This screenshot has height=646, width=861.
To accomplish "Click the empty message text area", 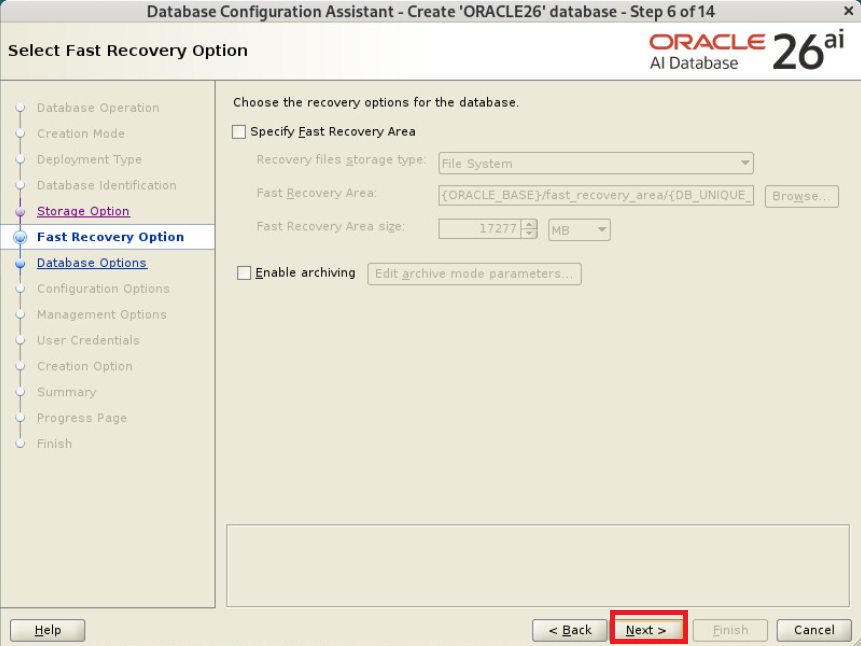I will pos(538,566).
